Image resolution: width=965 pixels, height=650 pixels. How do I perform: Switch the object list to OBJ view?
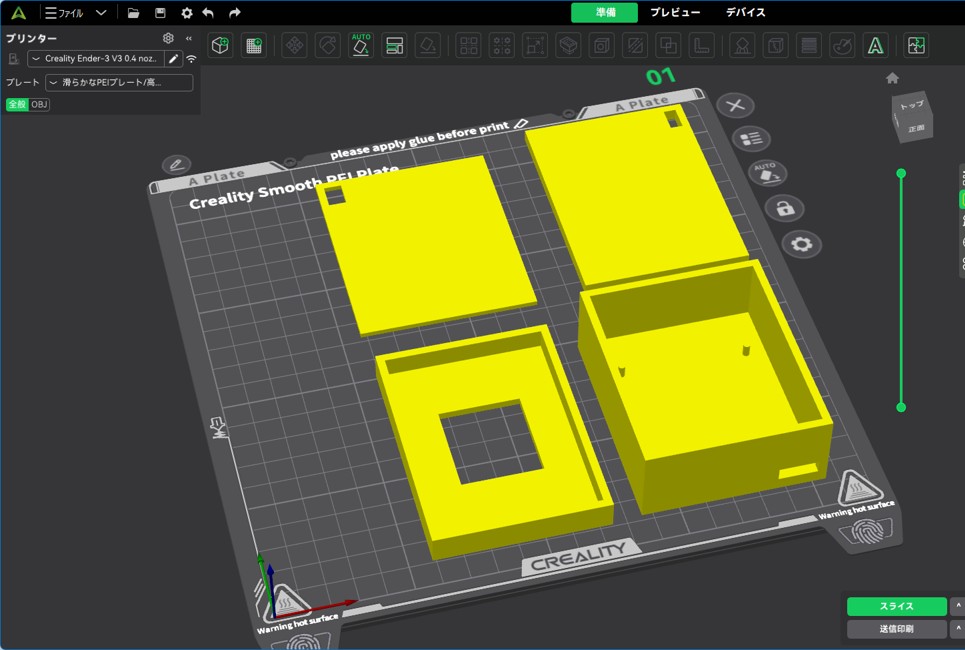tap(39, 104)
